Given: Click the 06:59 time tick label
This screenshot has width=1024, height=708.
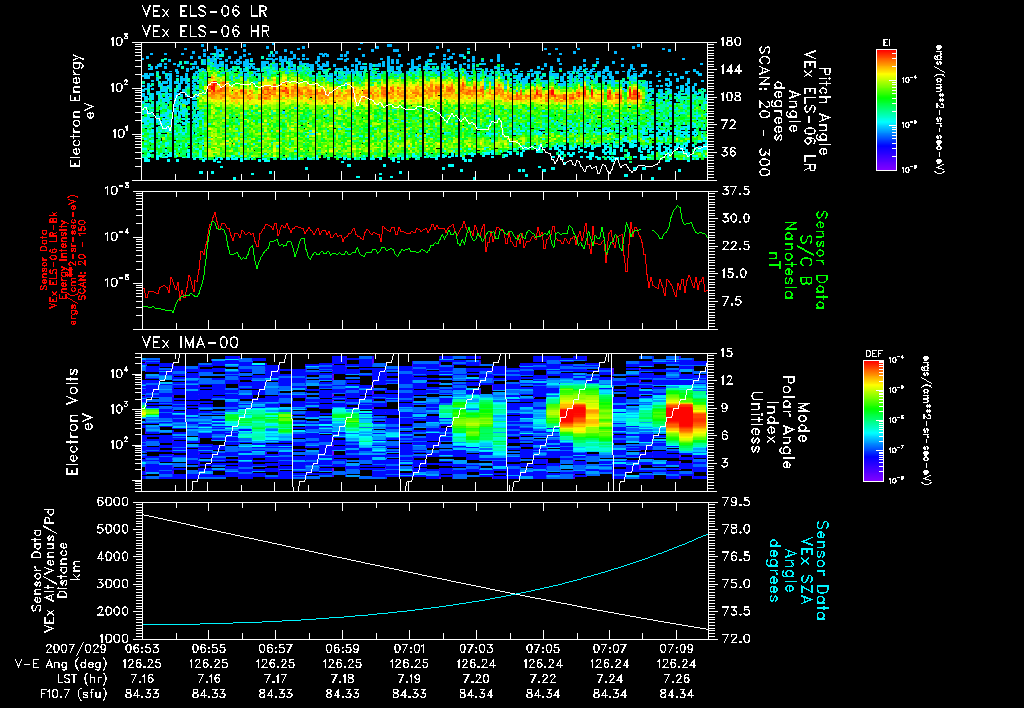Looking at the screenshot, I should [x=342, y=650].
